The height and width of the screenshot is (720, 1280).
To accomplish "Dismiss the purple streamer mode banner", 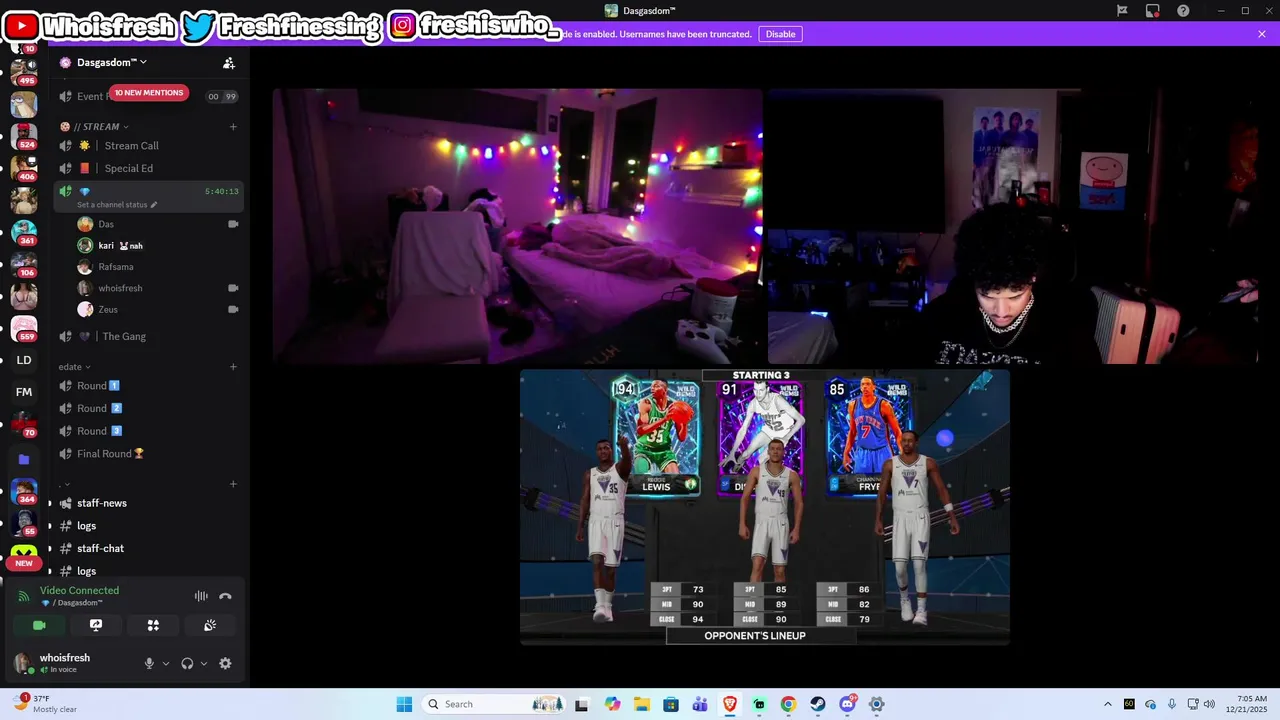I will (x=1262, y=34).
